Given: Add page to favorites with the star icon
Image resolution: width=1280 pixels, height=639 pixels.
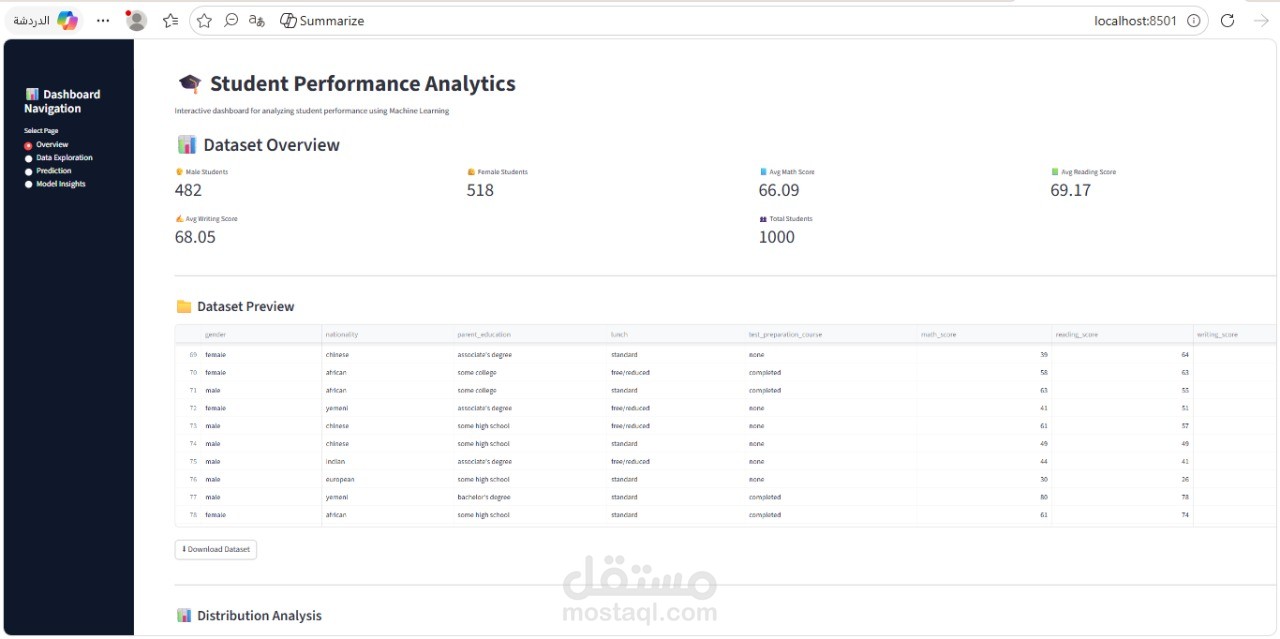Looking at the screenshot, I should tap(204, 20).
